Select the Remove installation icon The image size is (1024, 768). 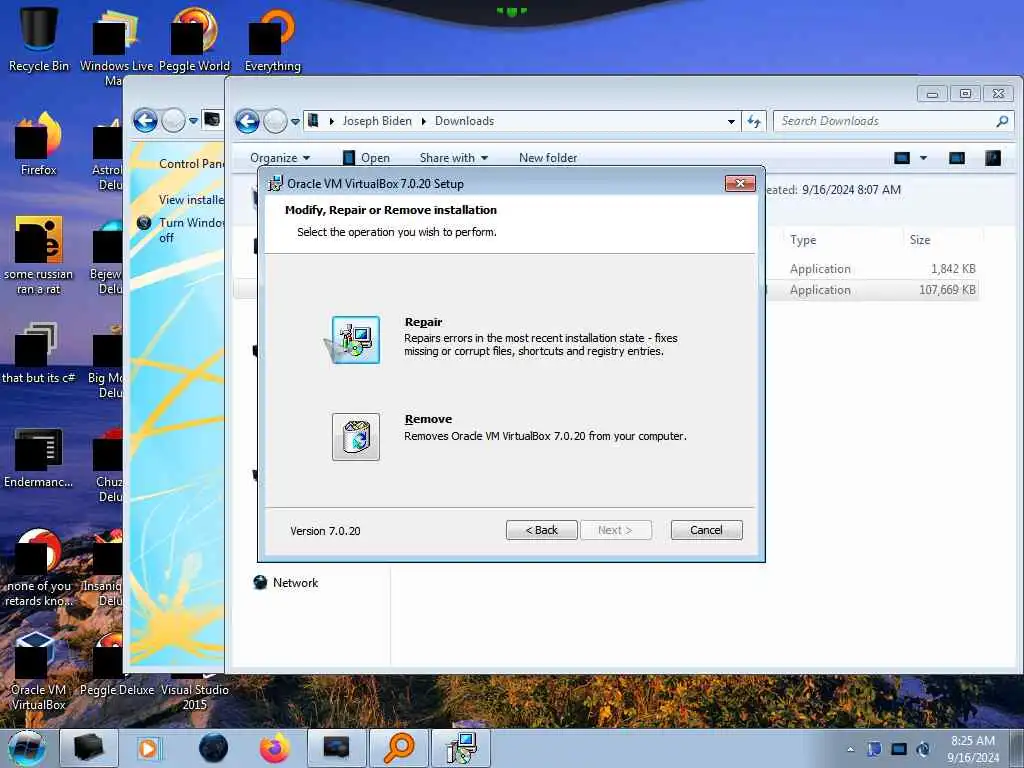(355, 437)
